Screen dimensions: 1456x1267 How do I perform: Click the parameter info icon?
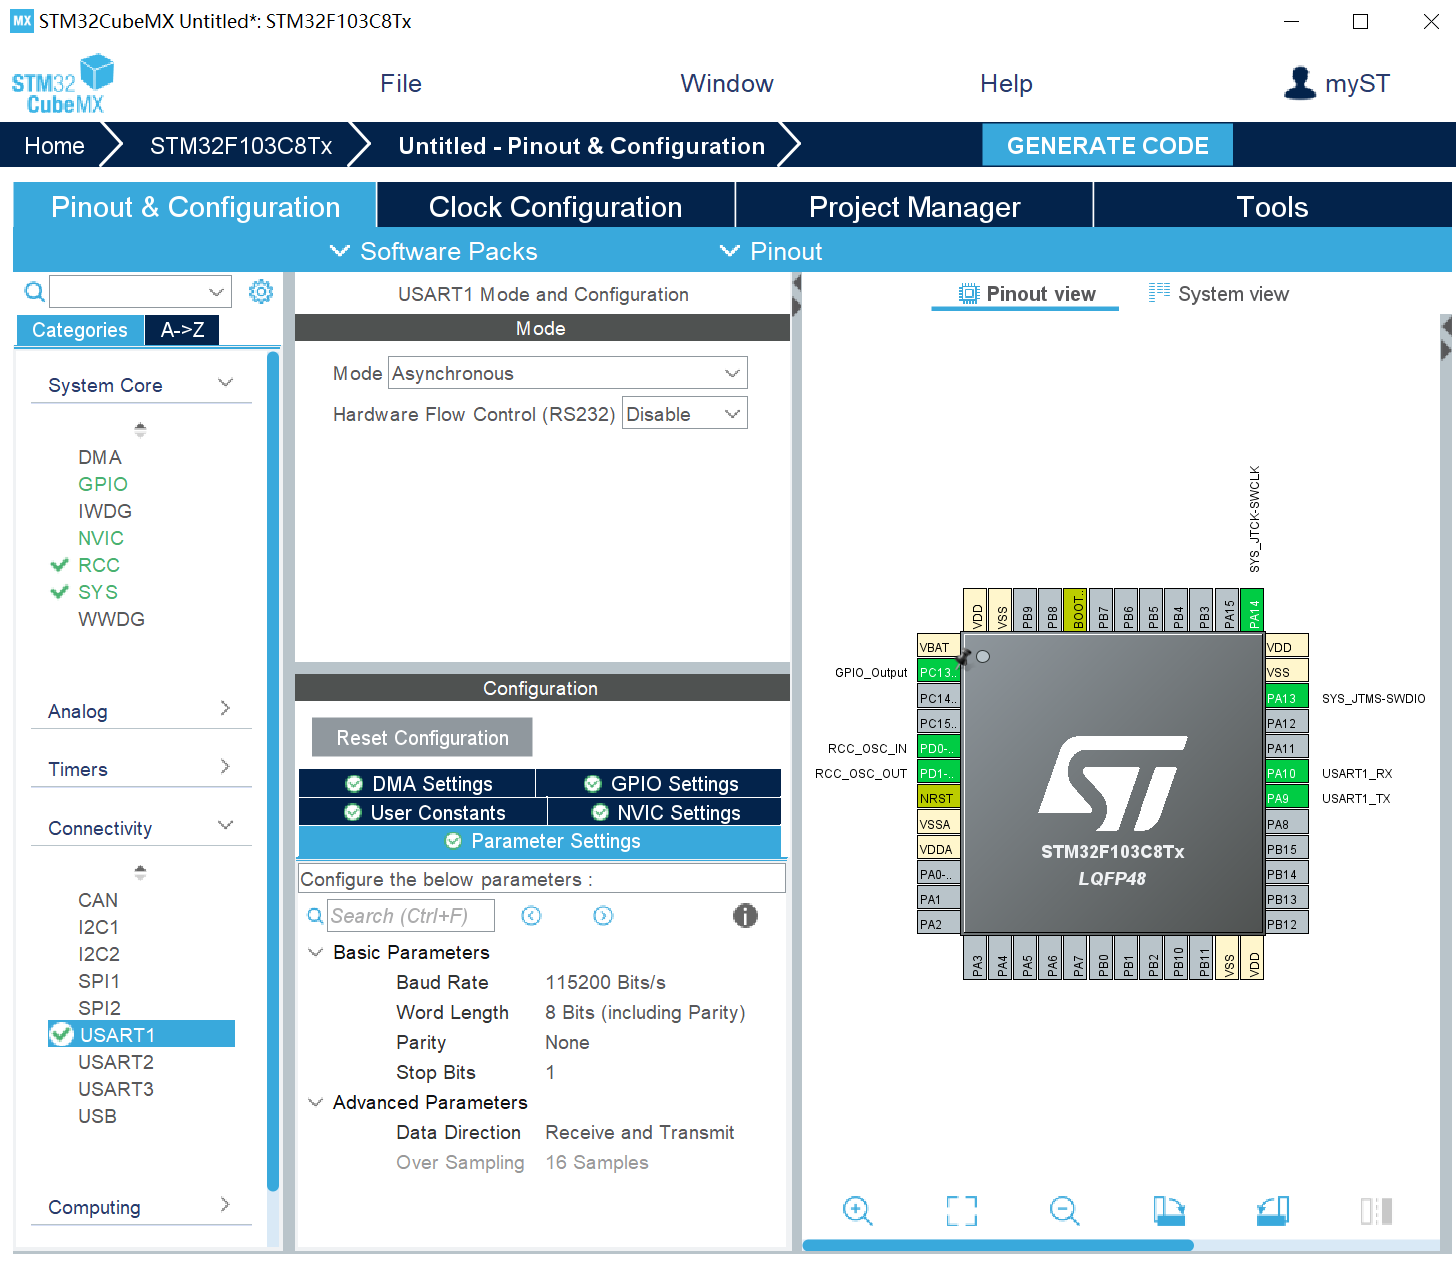pyautogui.click(x=745, y=915)
